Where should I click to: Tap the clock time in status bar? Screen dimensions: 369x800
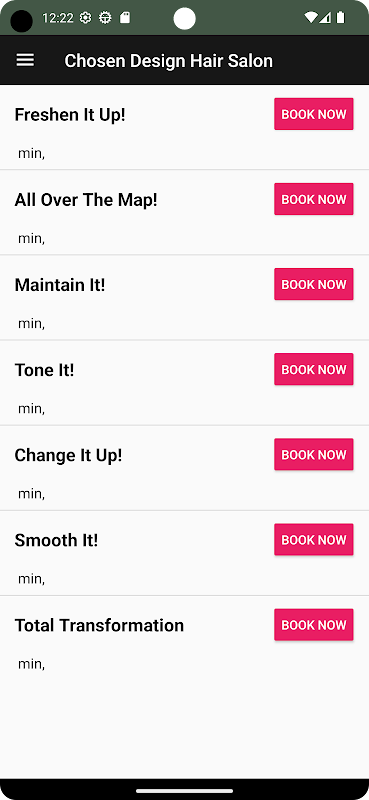[x=58, y=18]
